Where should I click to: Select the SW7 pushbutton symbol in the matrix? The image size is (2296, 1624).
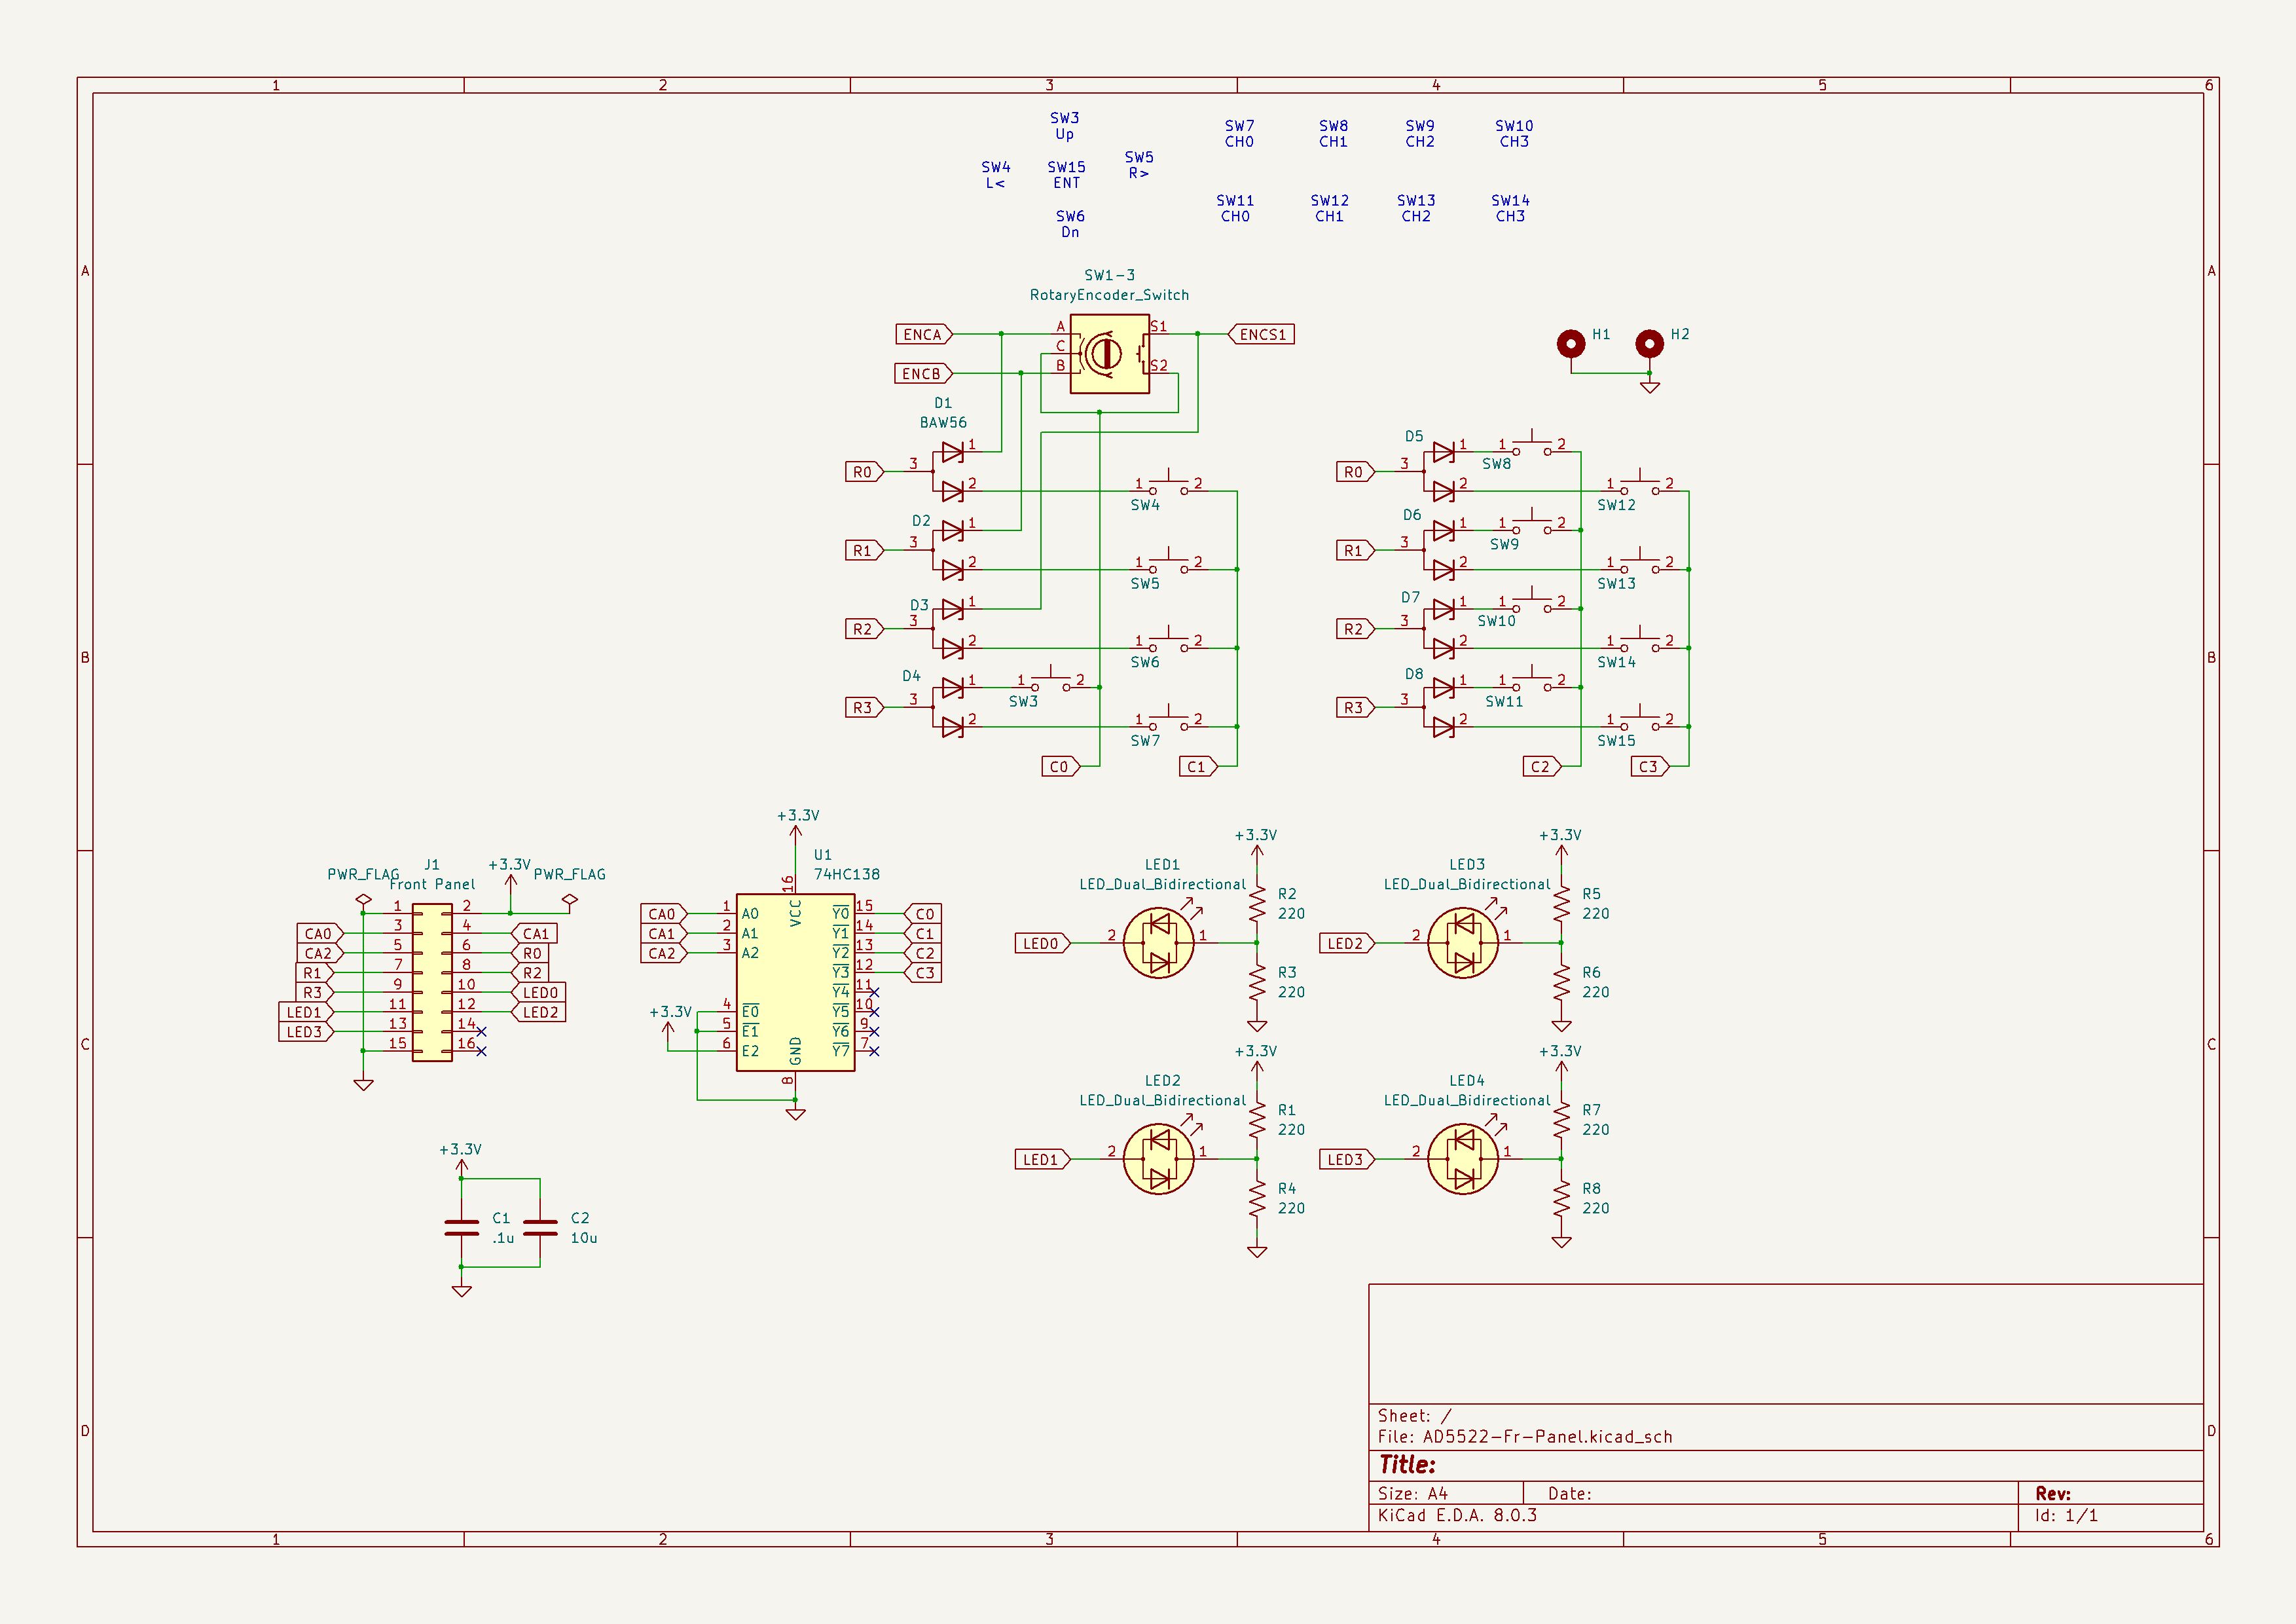pyautogui.click(x=1168, y=720)
